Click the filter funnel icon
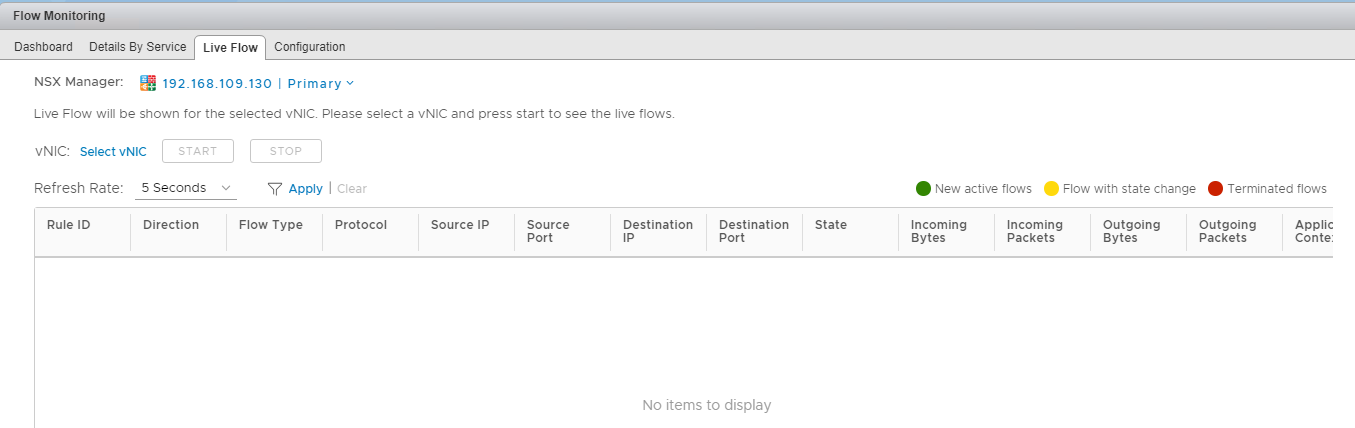 275,188
